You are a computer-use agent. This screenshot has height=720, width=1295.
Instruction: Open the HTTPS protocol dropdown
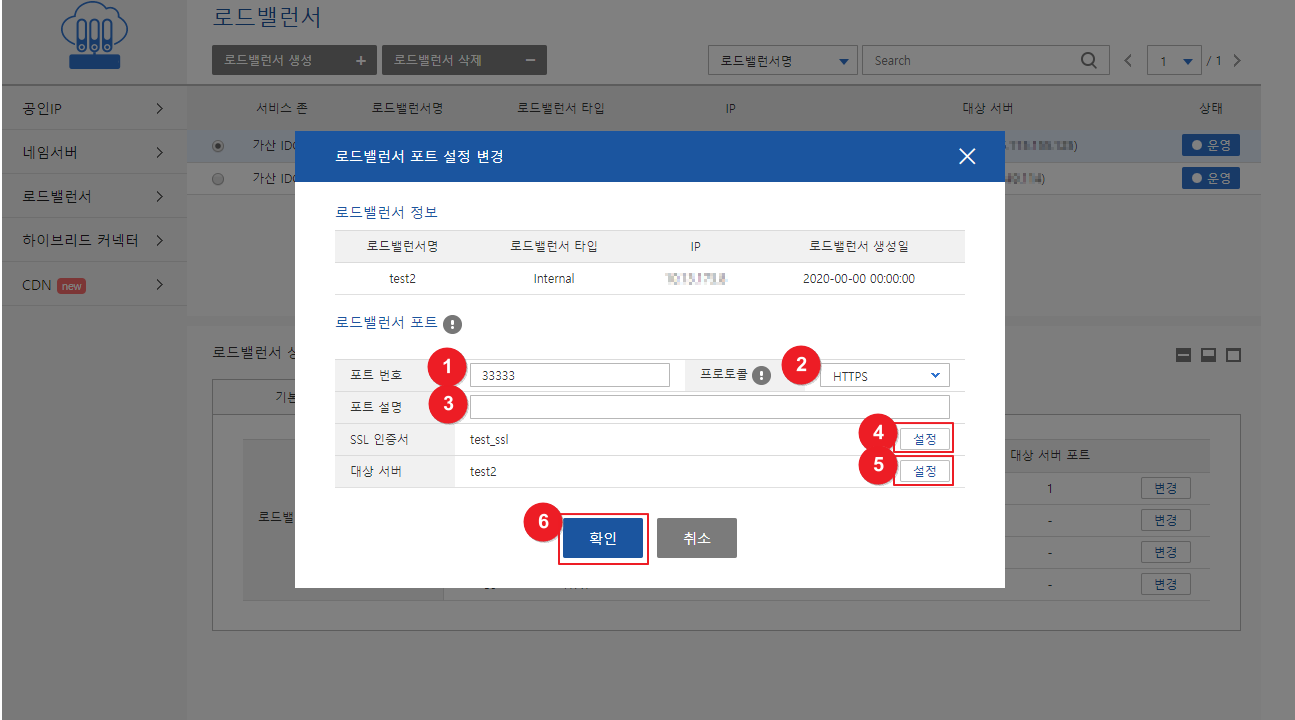coord(884,376)
